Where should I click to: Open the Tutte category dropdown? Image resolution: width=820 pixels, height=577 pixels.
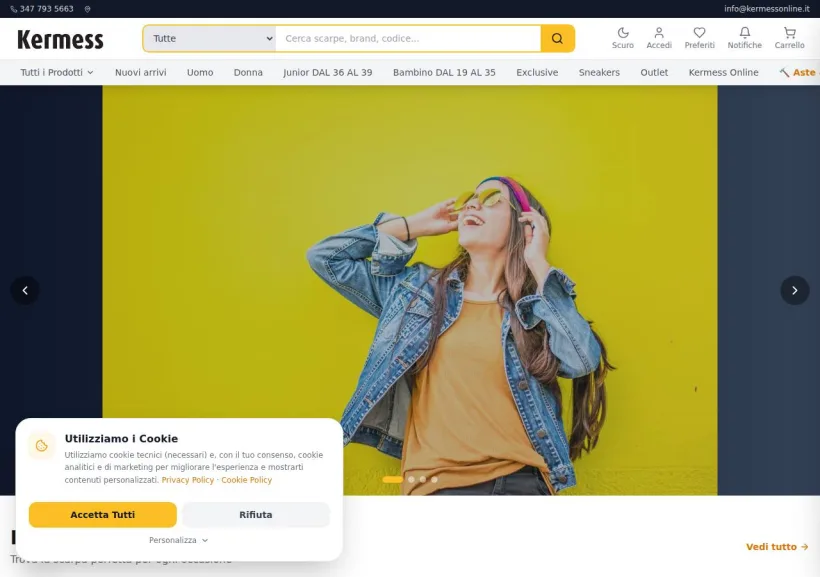pyautogui.click(x=210, y=38)
